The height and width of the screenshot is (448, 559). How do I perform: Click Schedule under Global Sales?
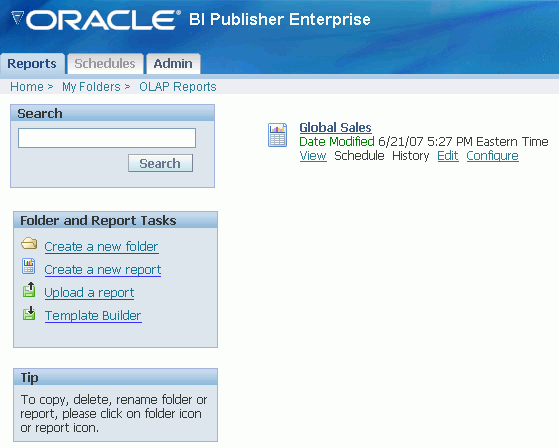(x=359, y=156)
